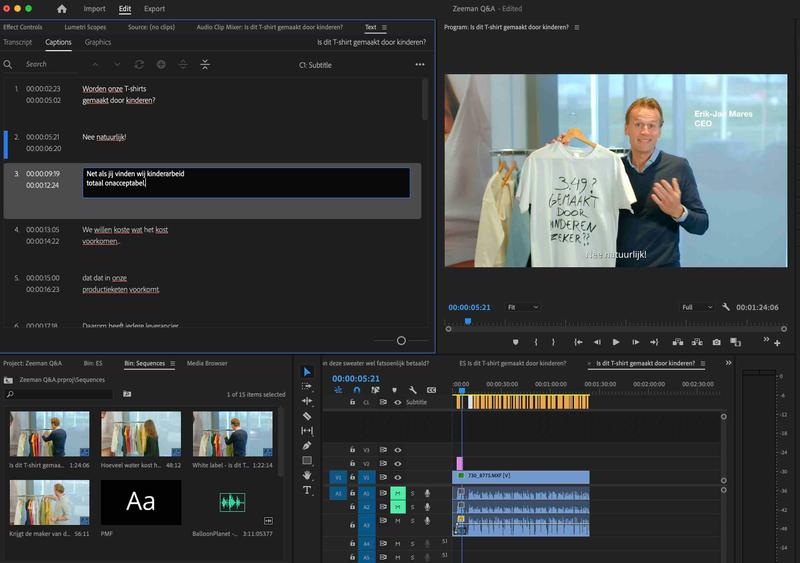Open Program monitor settings wrench
The width and height of the screenshot is (800, 563).
[726, 307]
